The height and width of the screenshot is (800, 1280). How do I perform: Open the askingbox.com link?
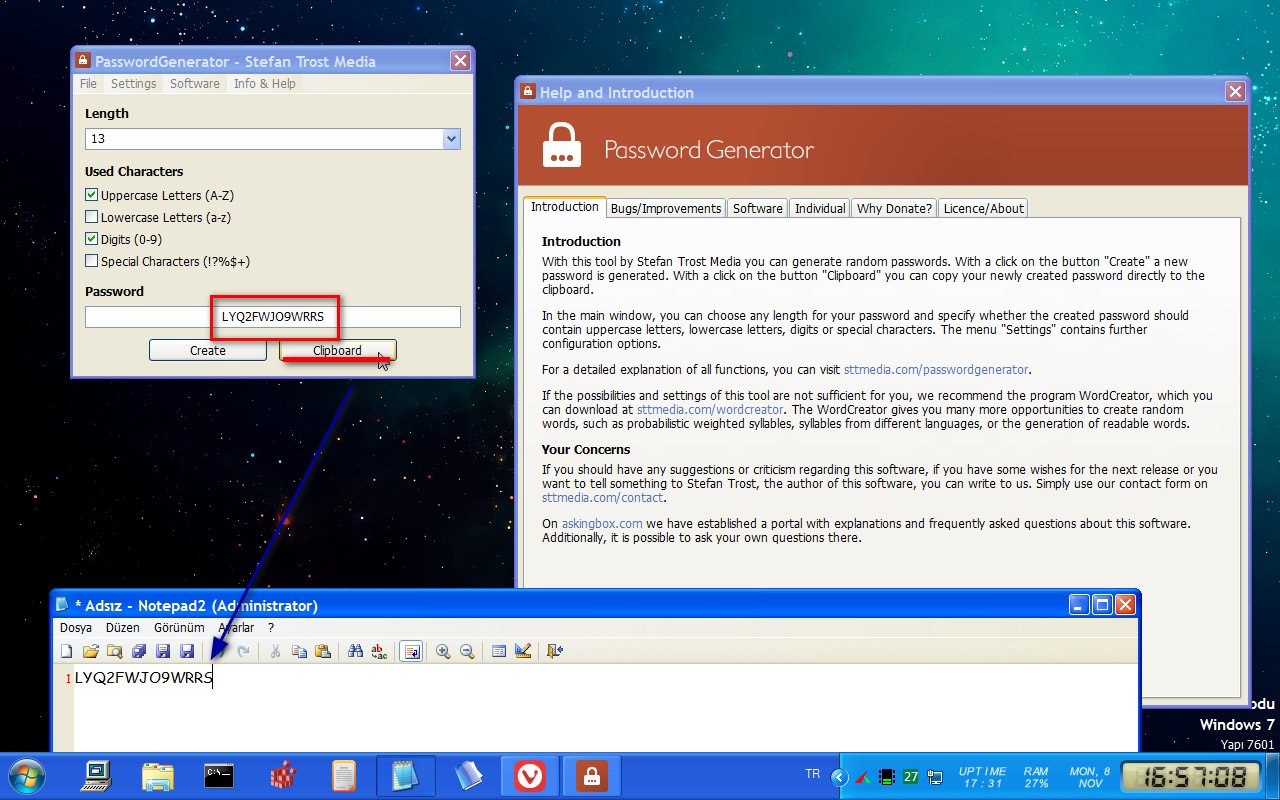click(600, 523)
